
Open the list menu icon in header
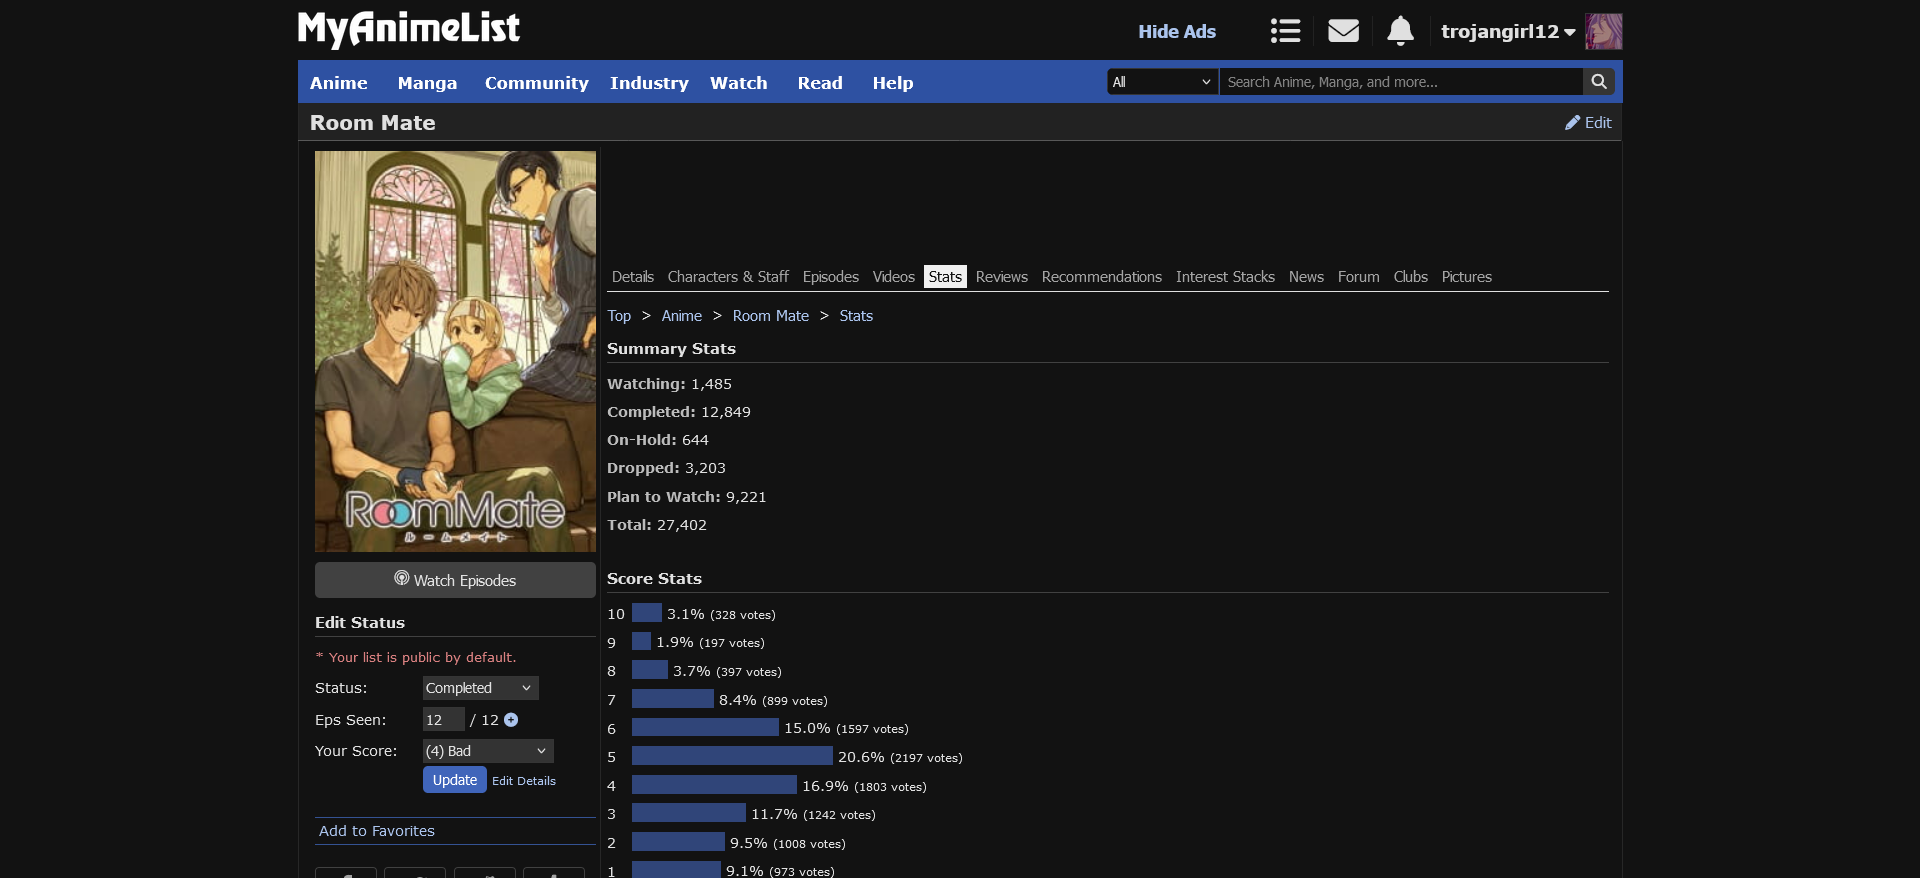point(1285,31)
